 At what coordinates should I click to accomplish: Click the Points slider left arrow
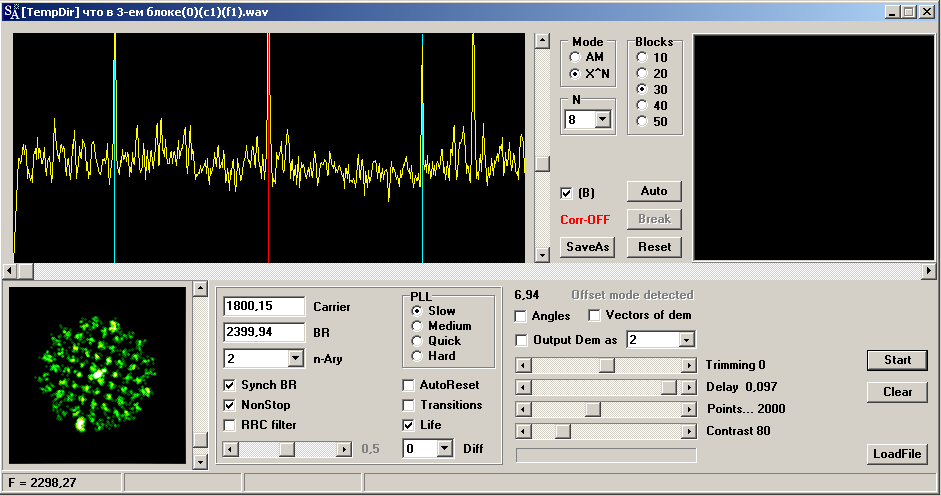click(522, 409)
